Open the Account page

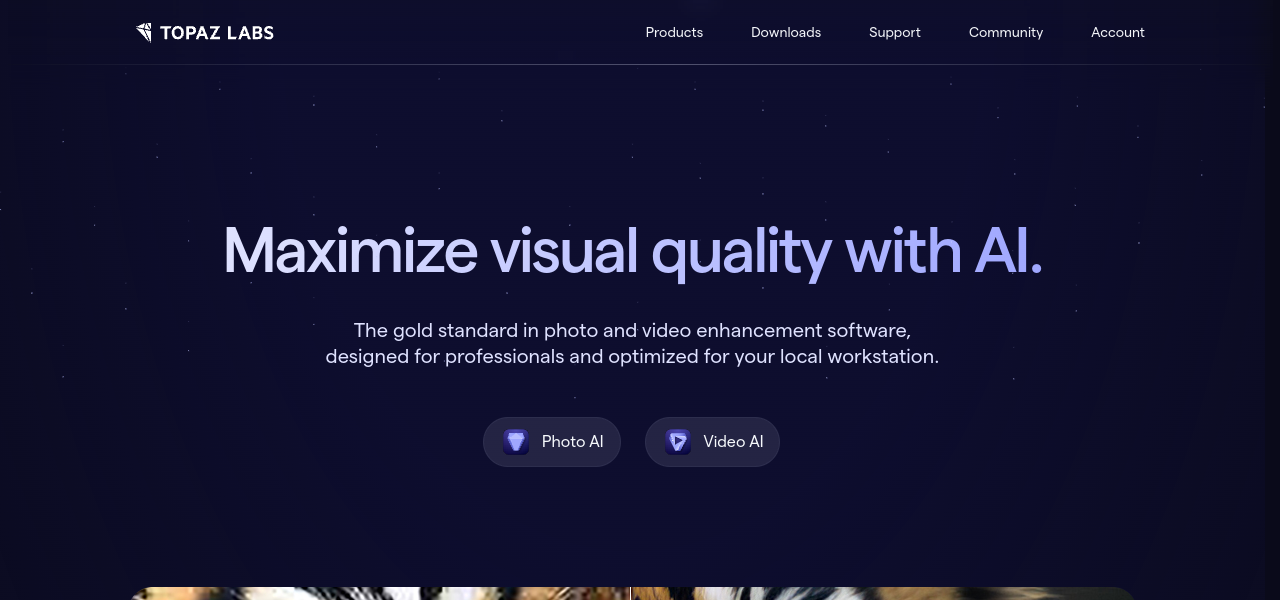click(1117, 32)
